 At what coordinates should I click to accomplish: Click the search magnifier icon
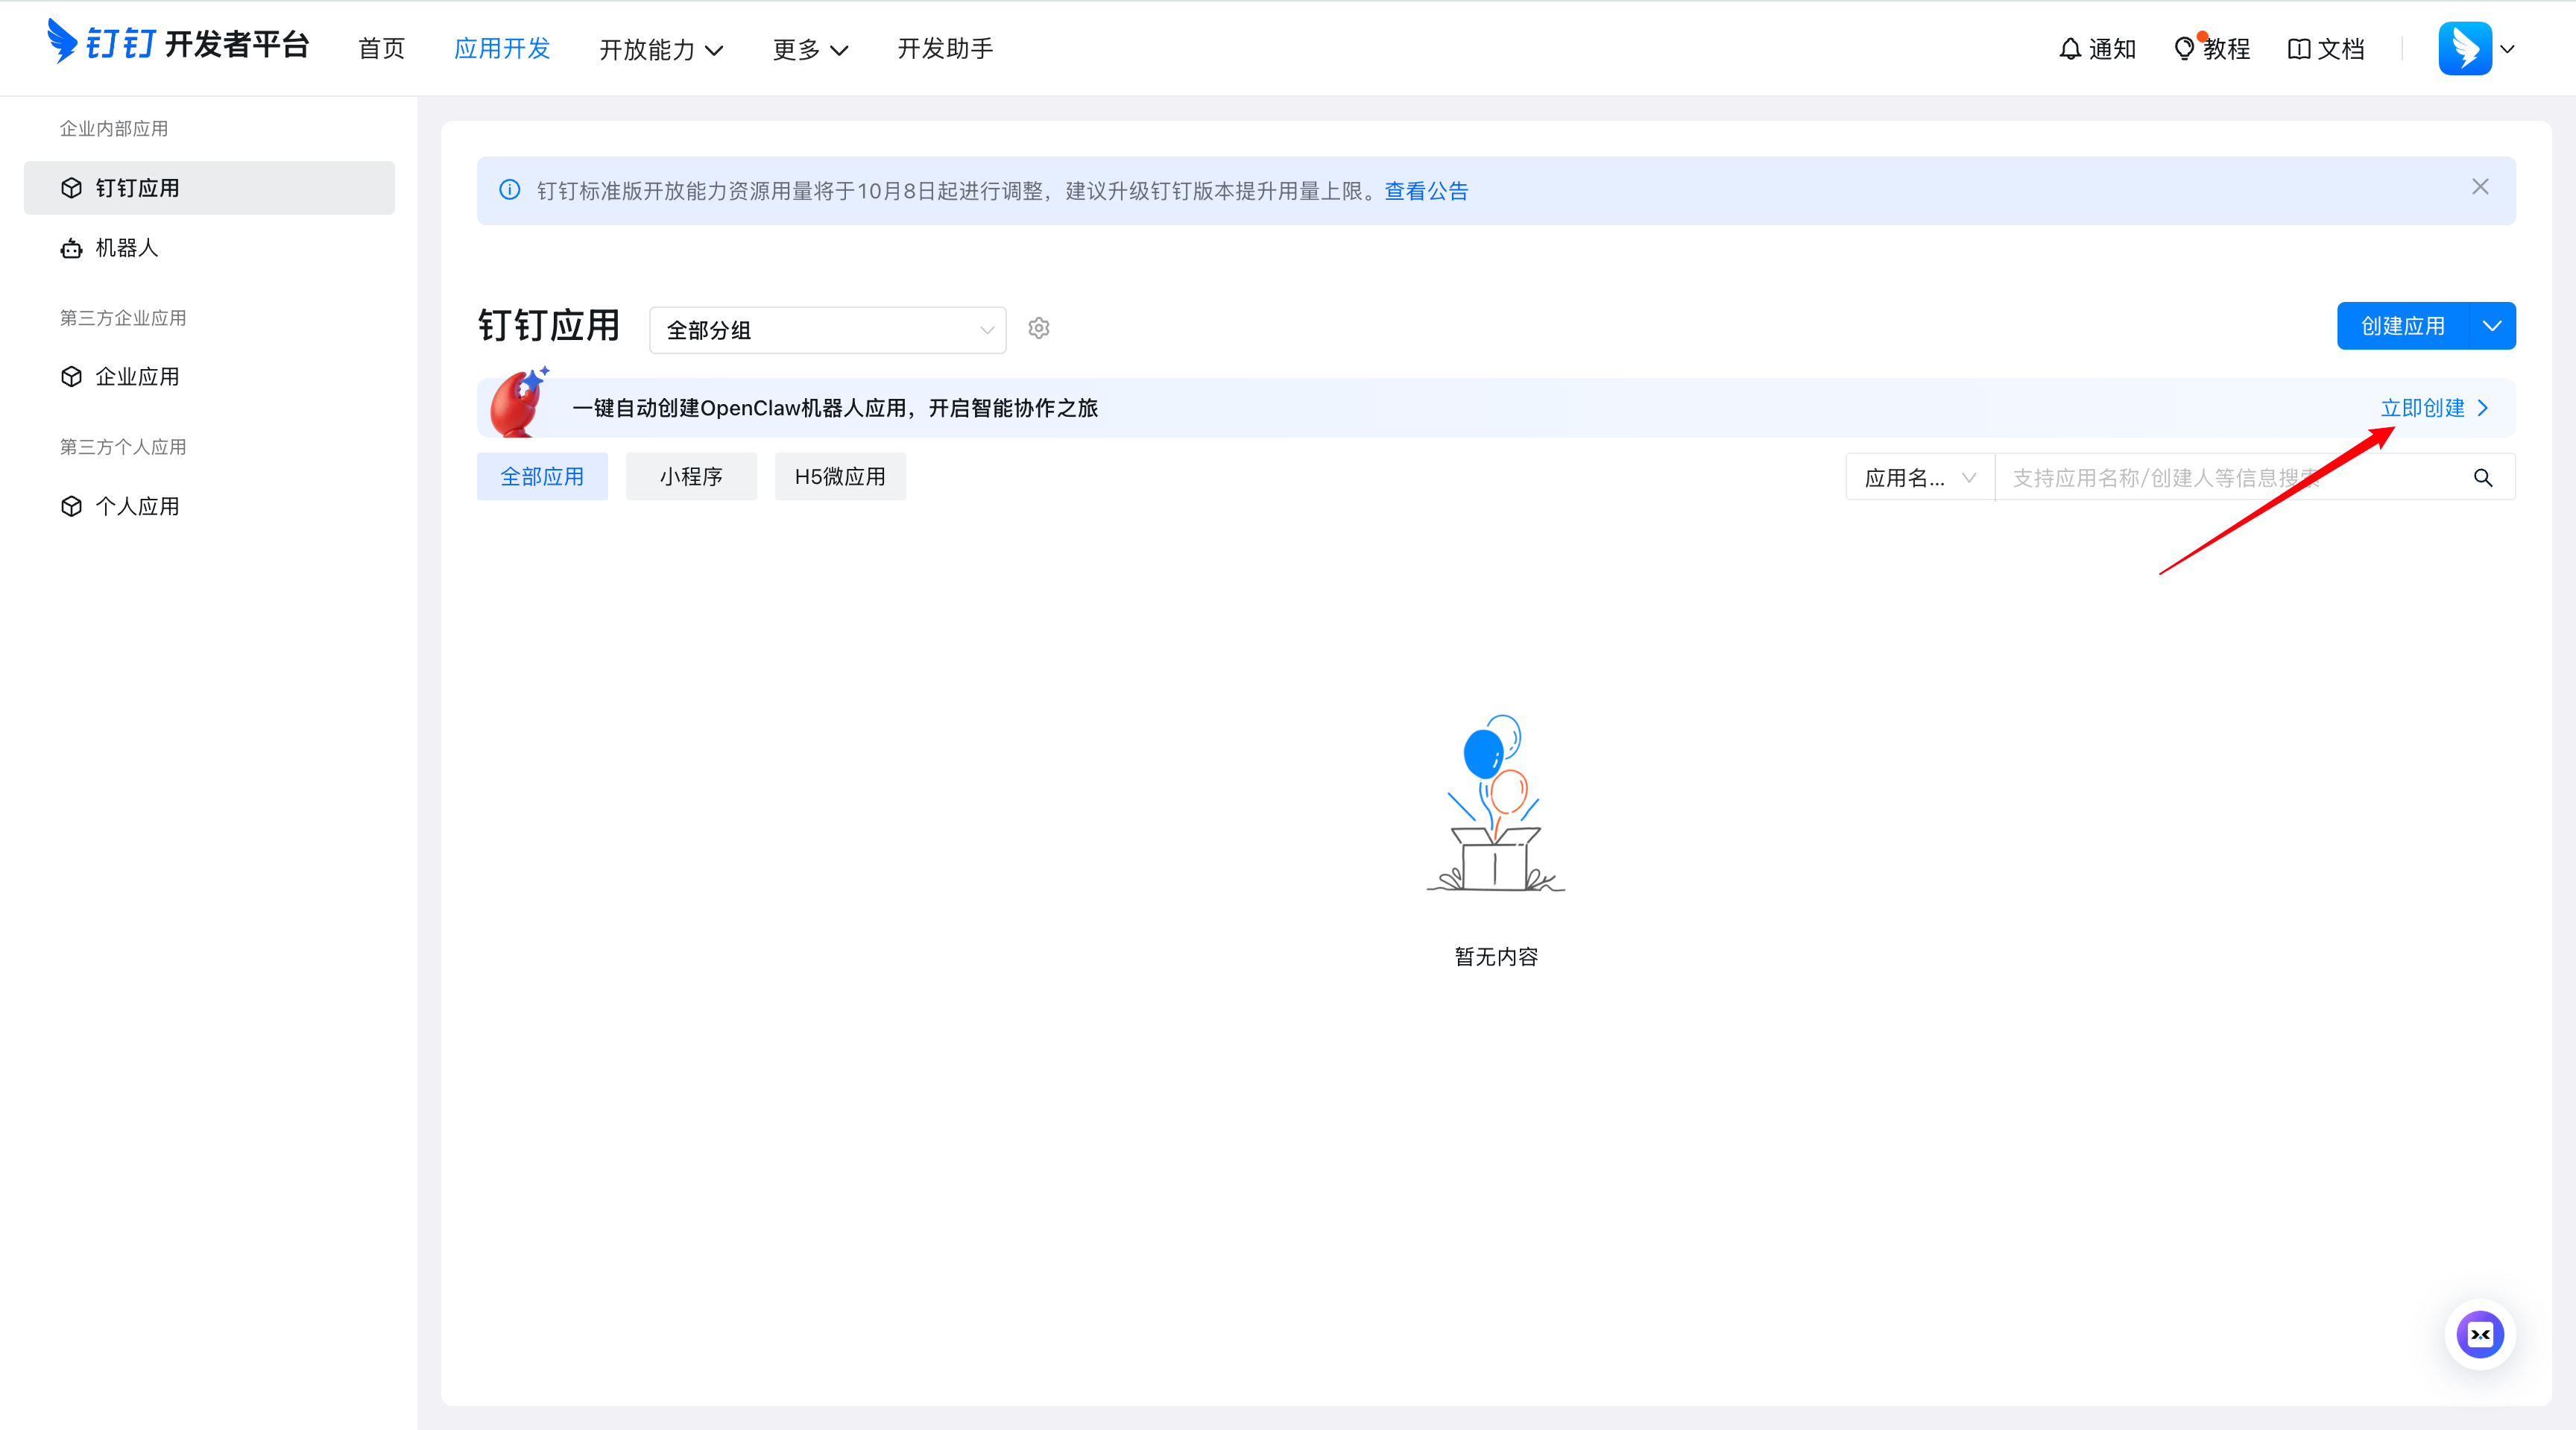(2483, 478)
